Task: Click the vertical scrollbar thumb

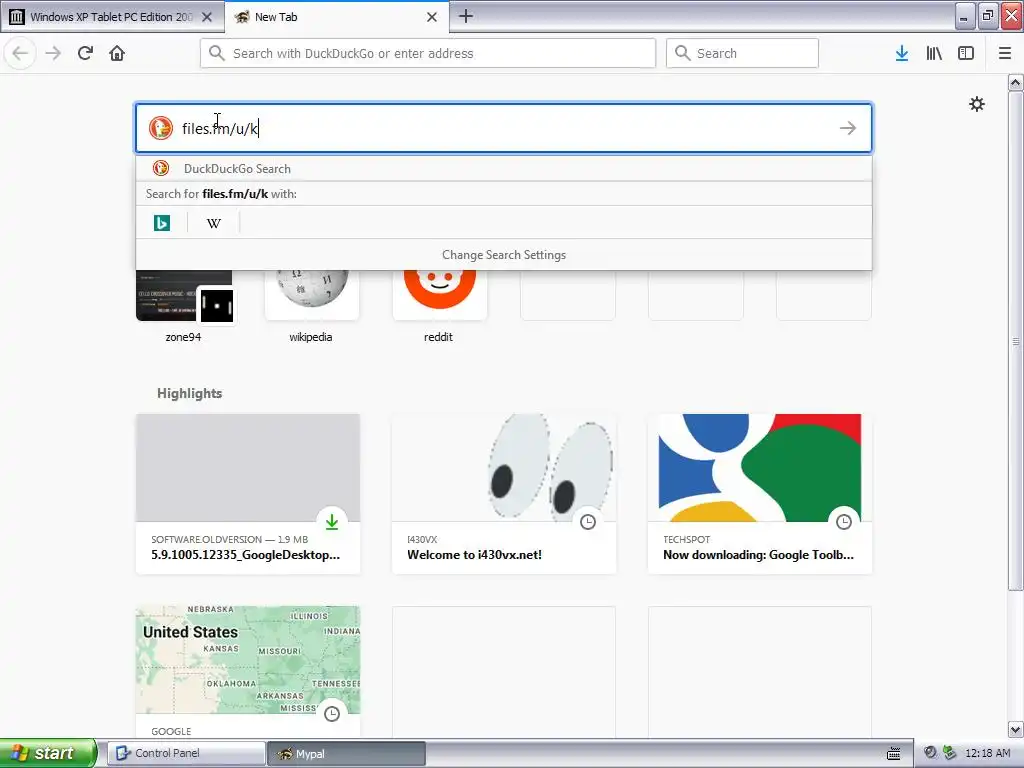Action: pyautogui.click(x=1016, y=341)
